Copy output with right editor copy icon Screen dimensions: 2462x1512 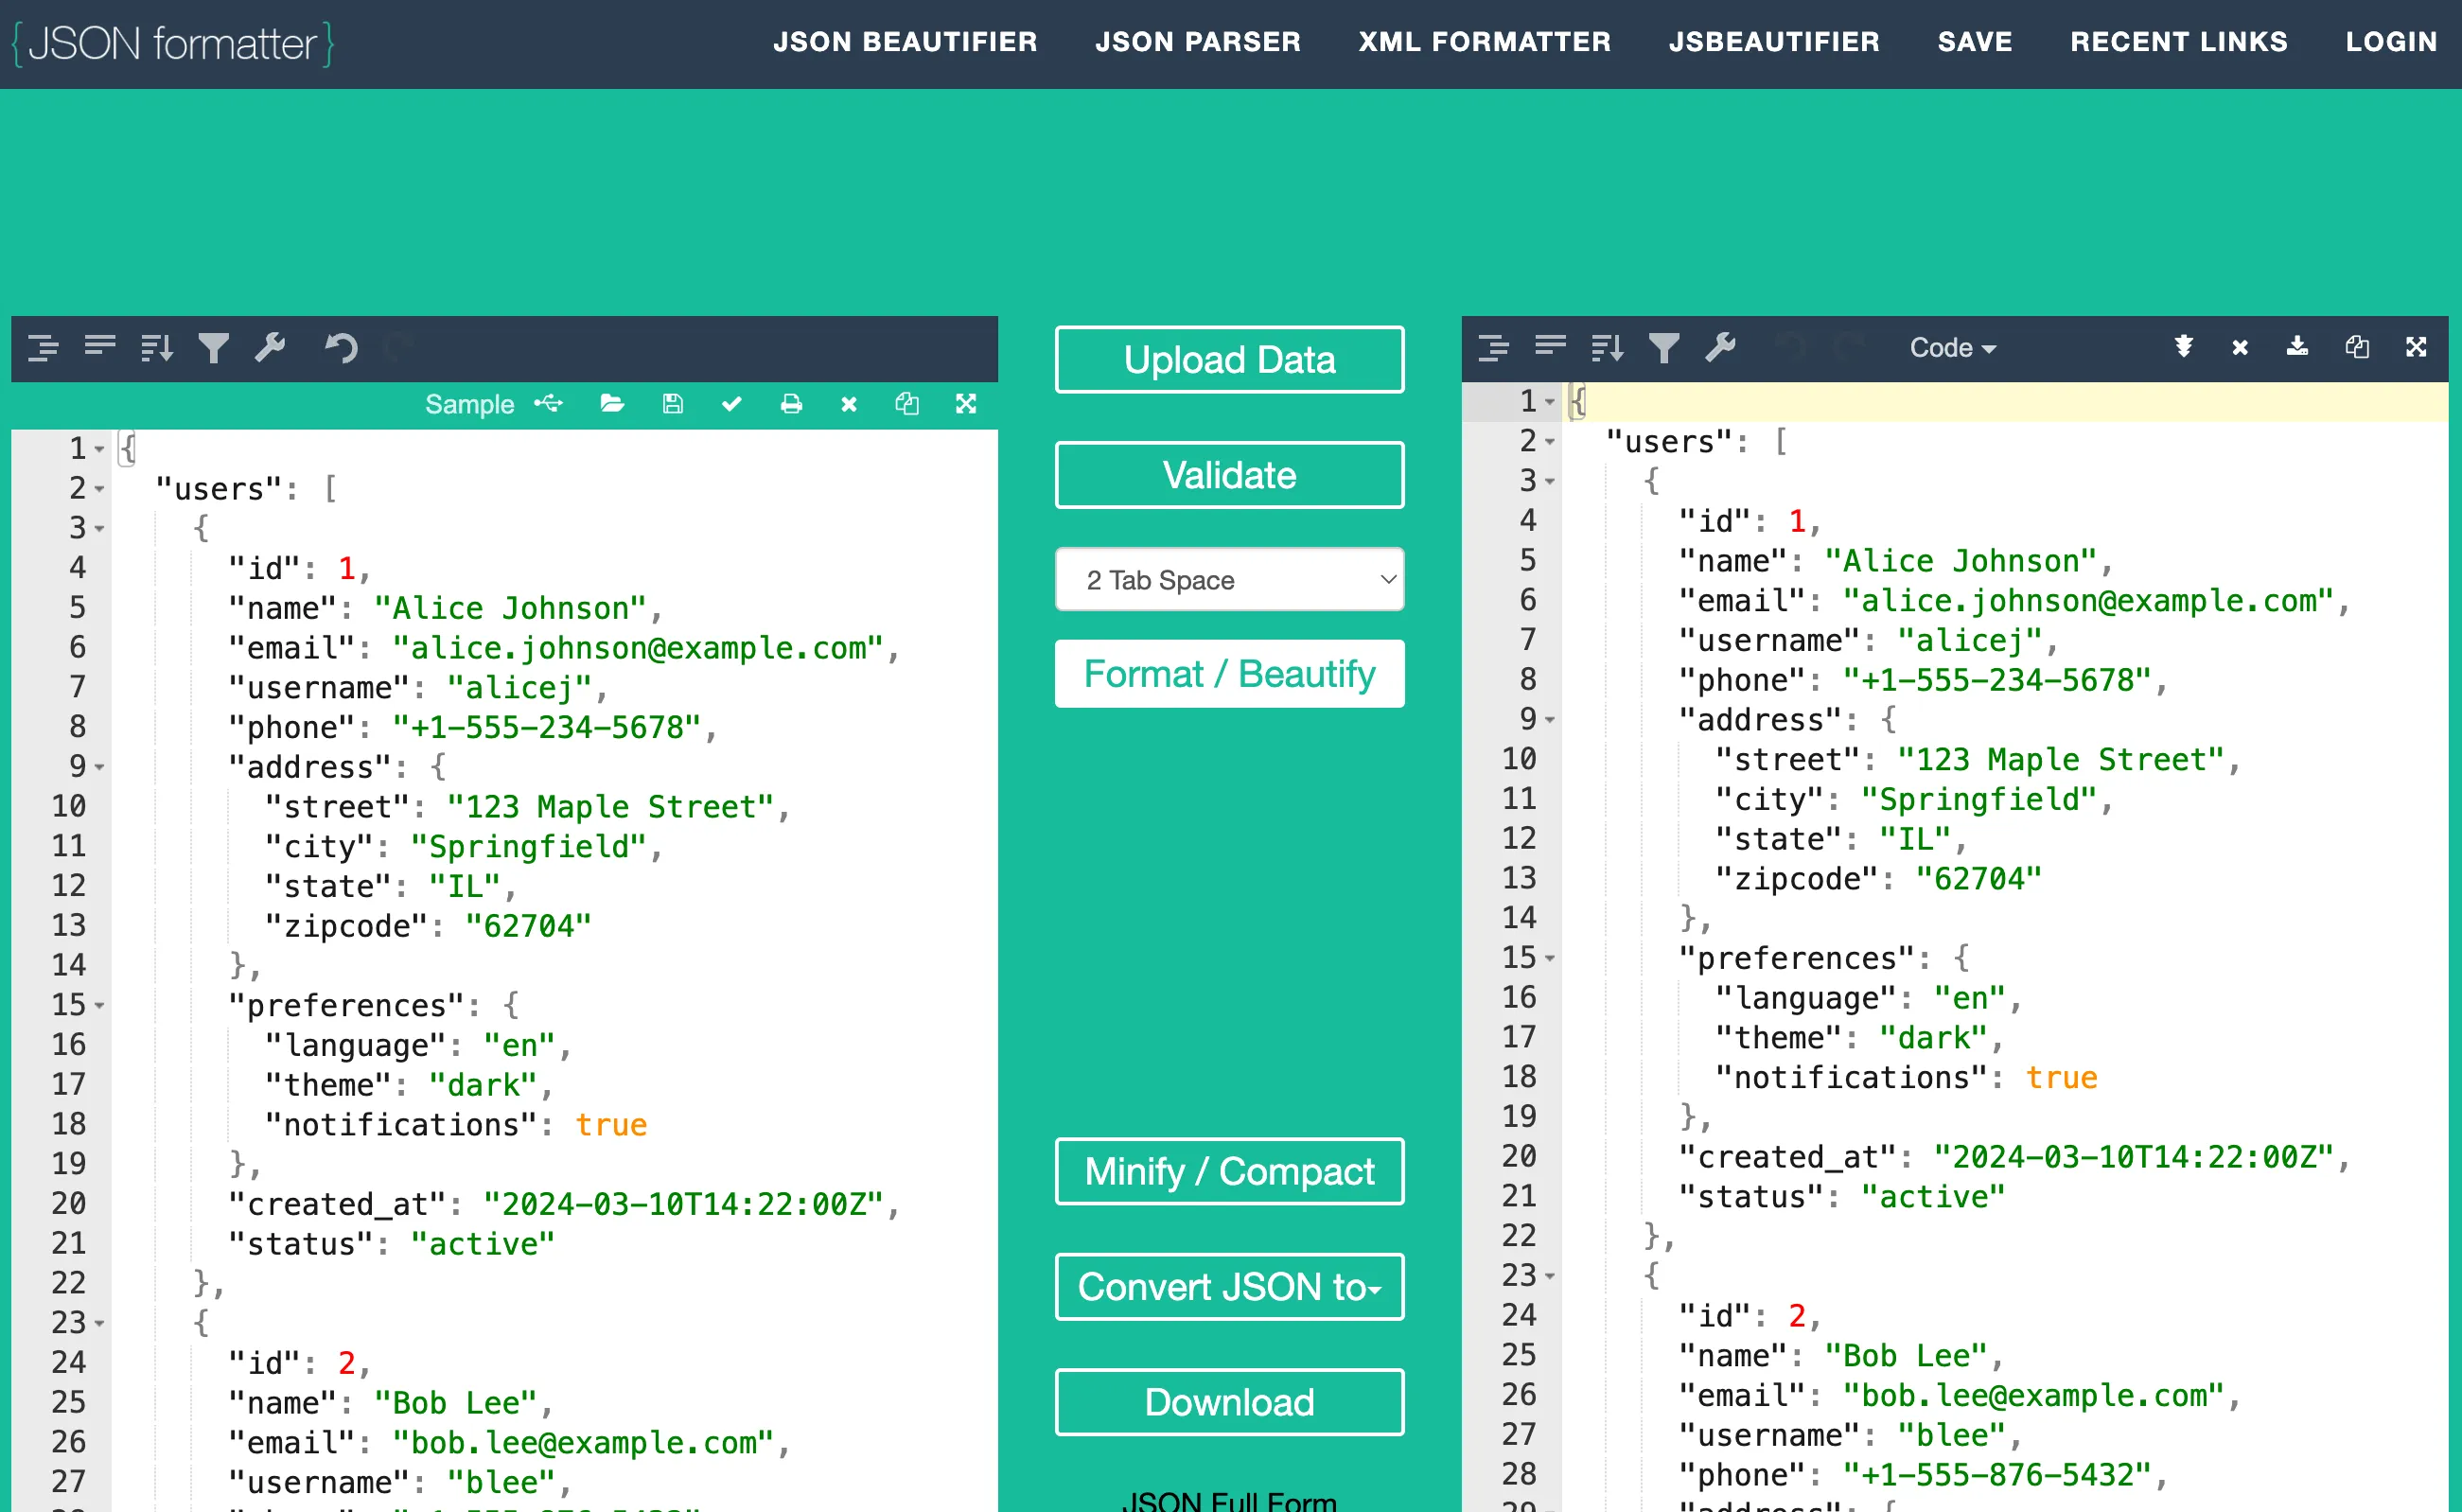click(x=2357, y=347)
